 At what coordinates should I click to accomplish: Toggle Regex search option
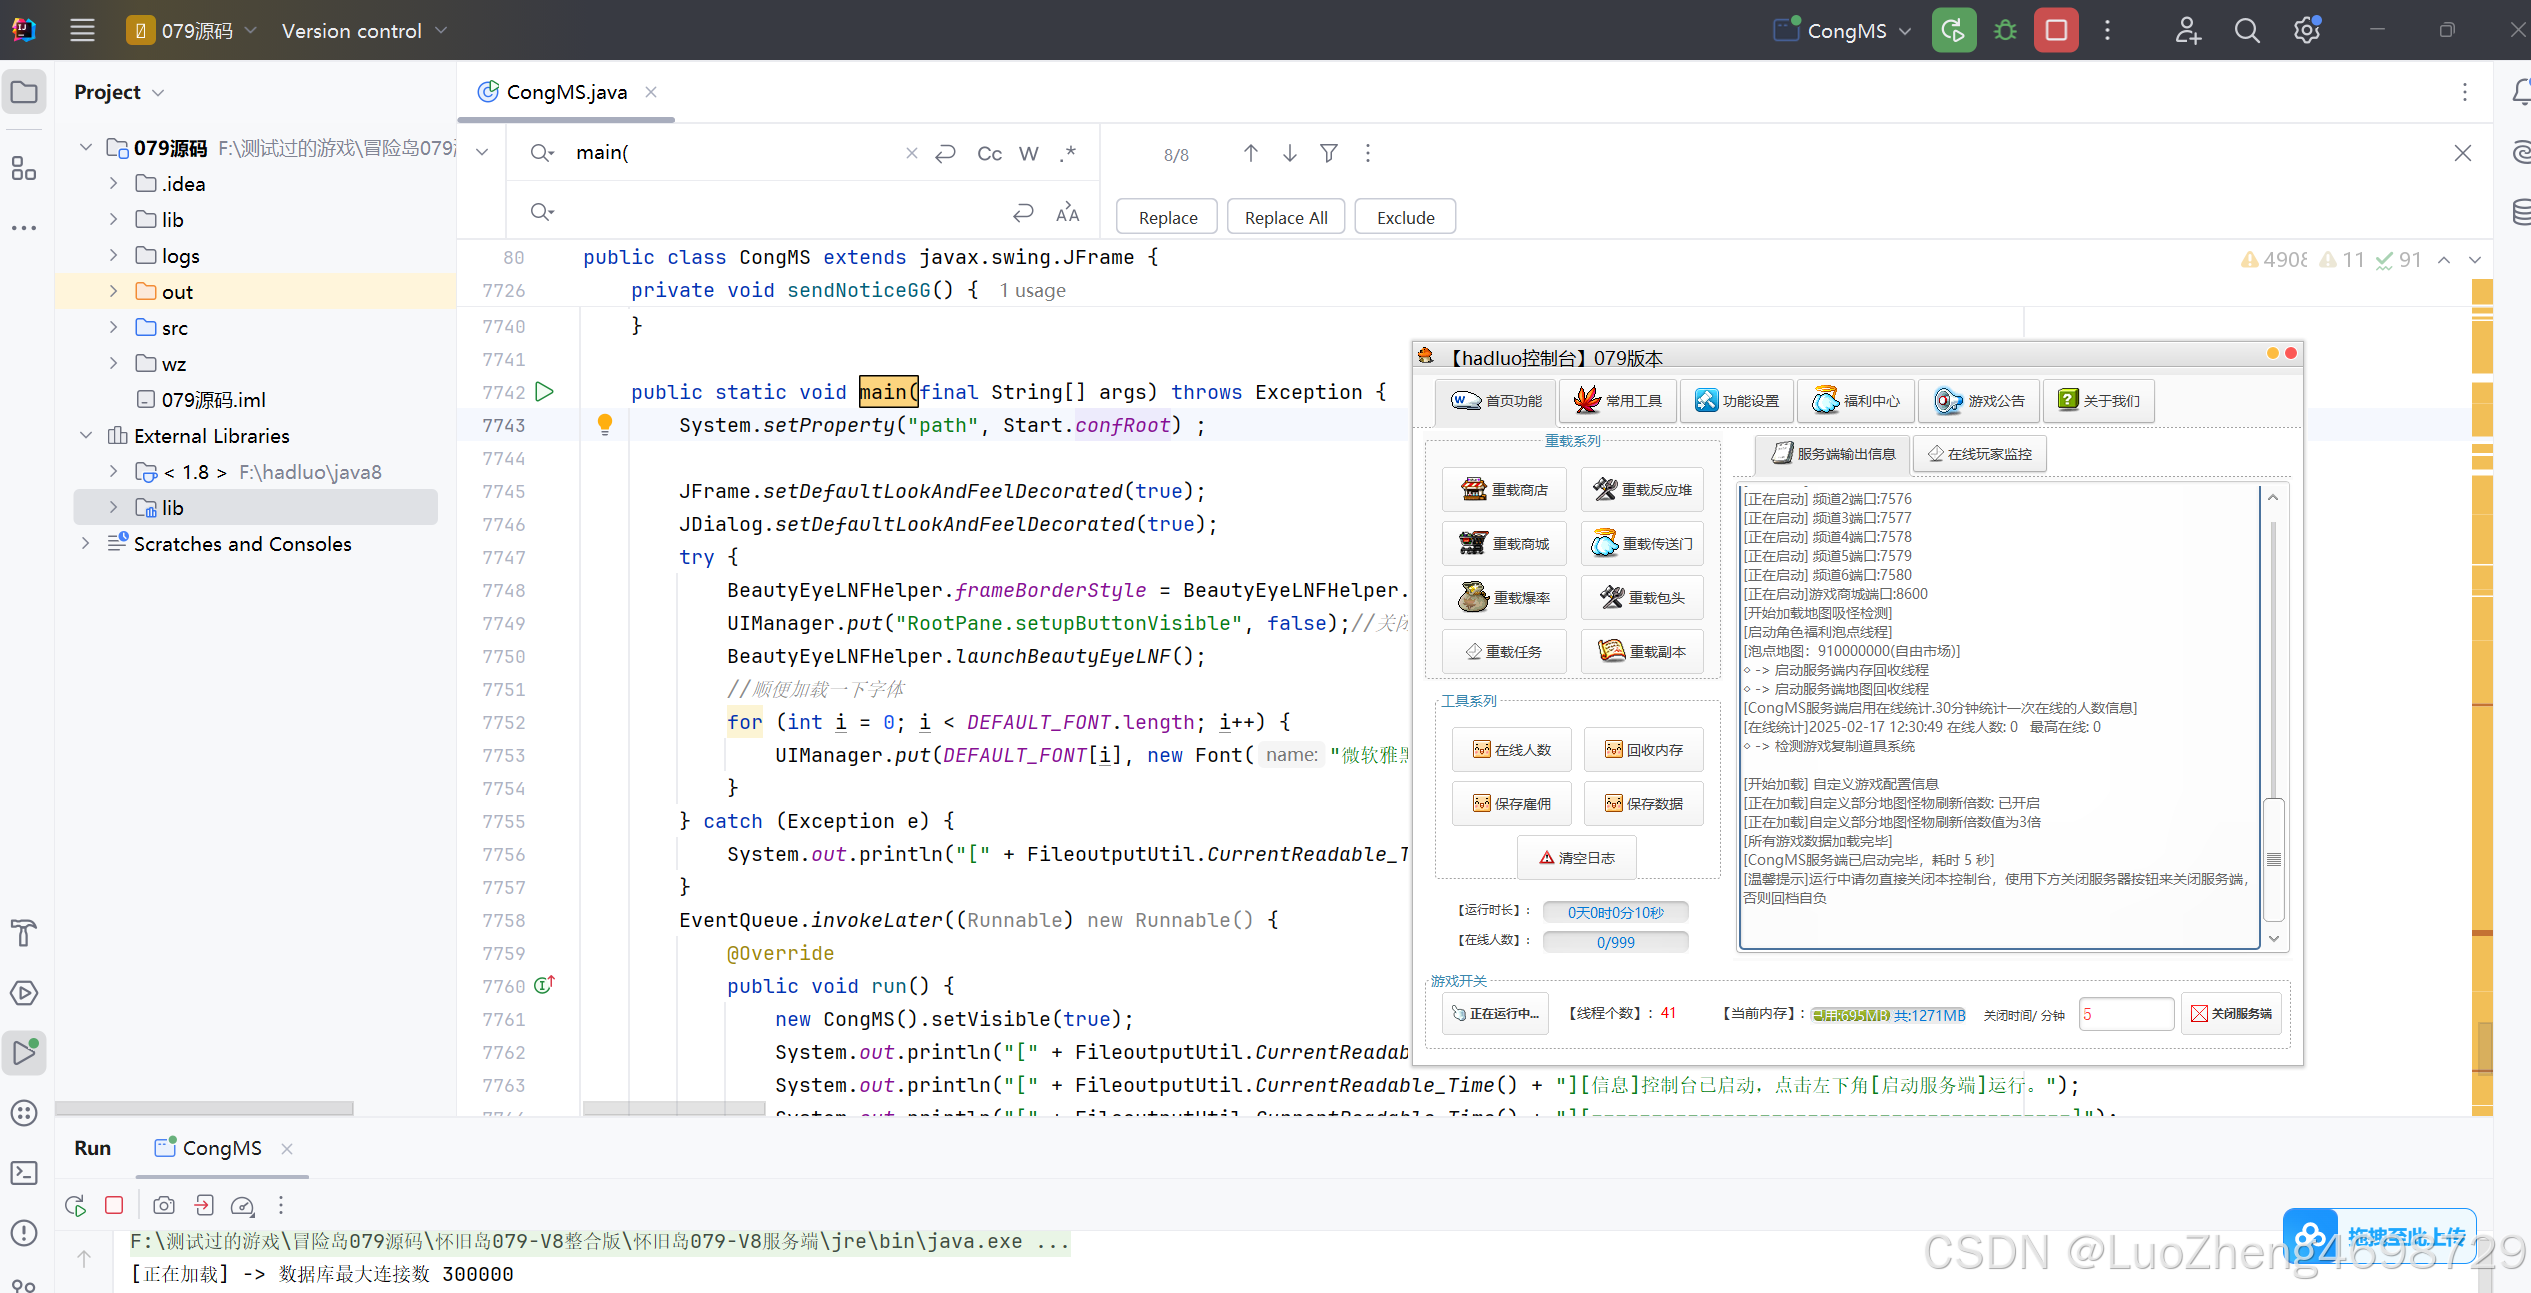coord(1068,153)
